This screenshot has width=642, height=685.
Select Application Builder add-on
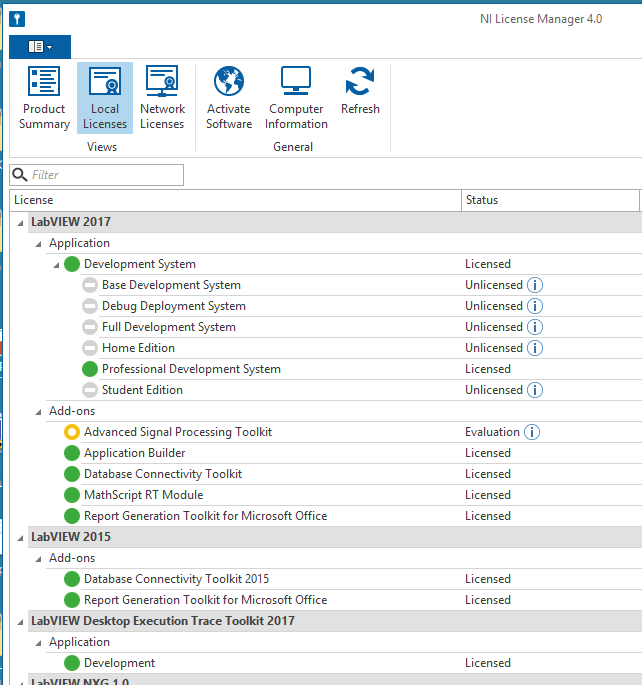pos(135,453)
